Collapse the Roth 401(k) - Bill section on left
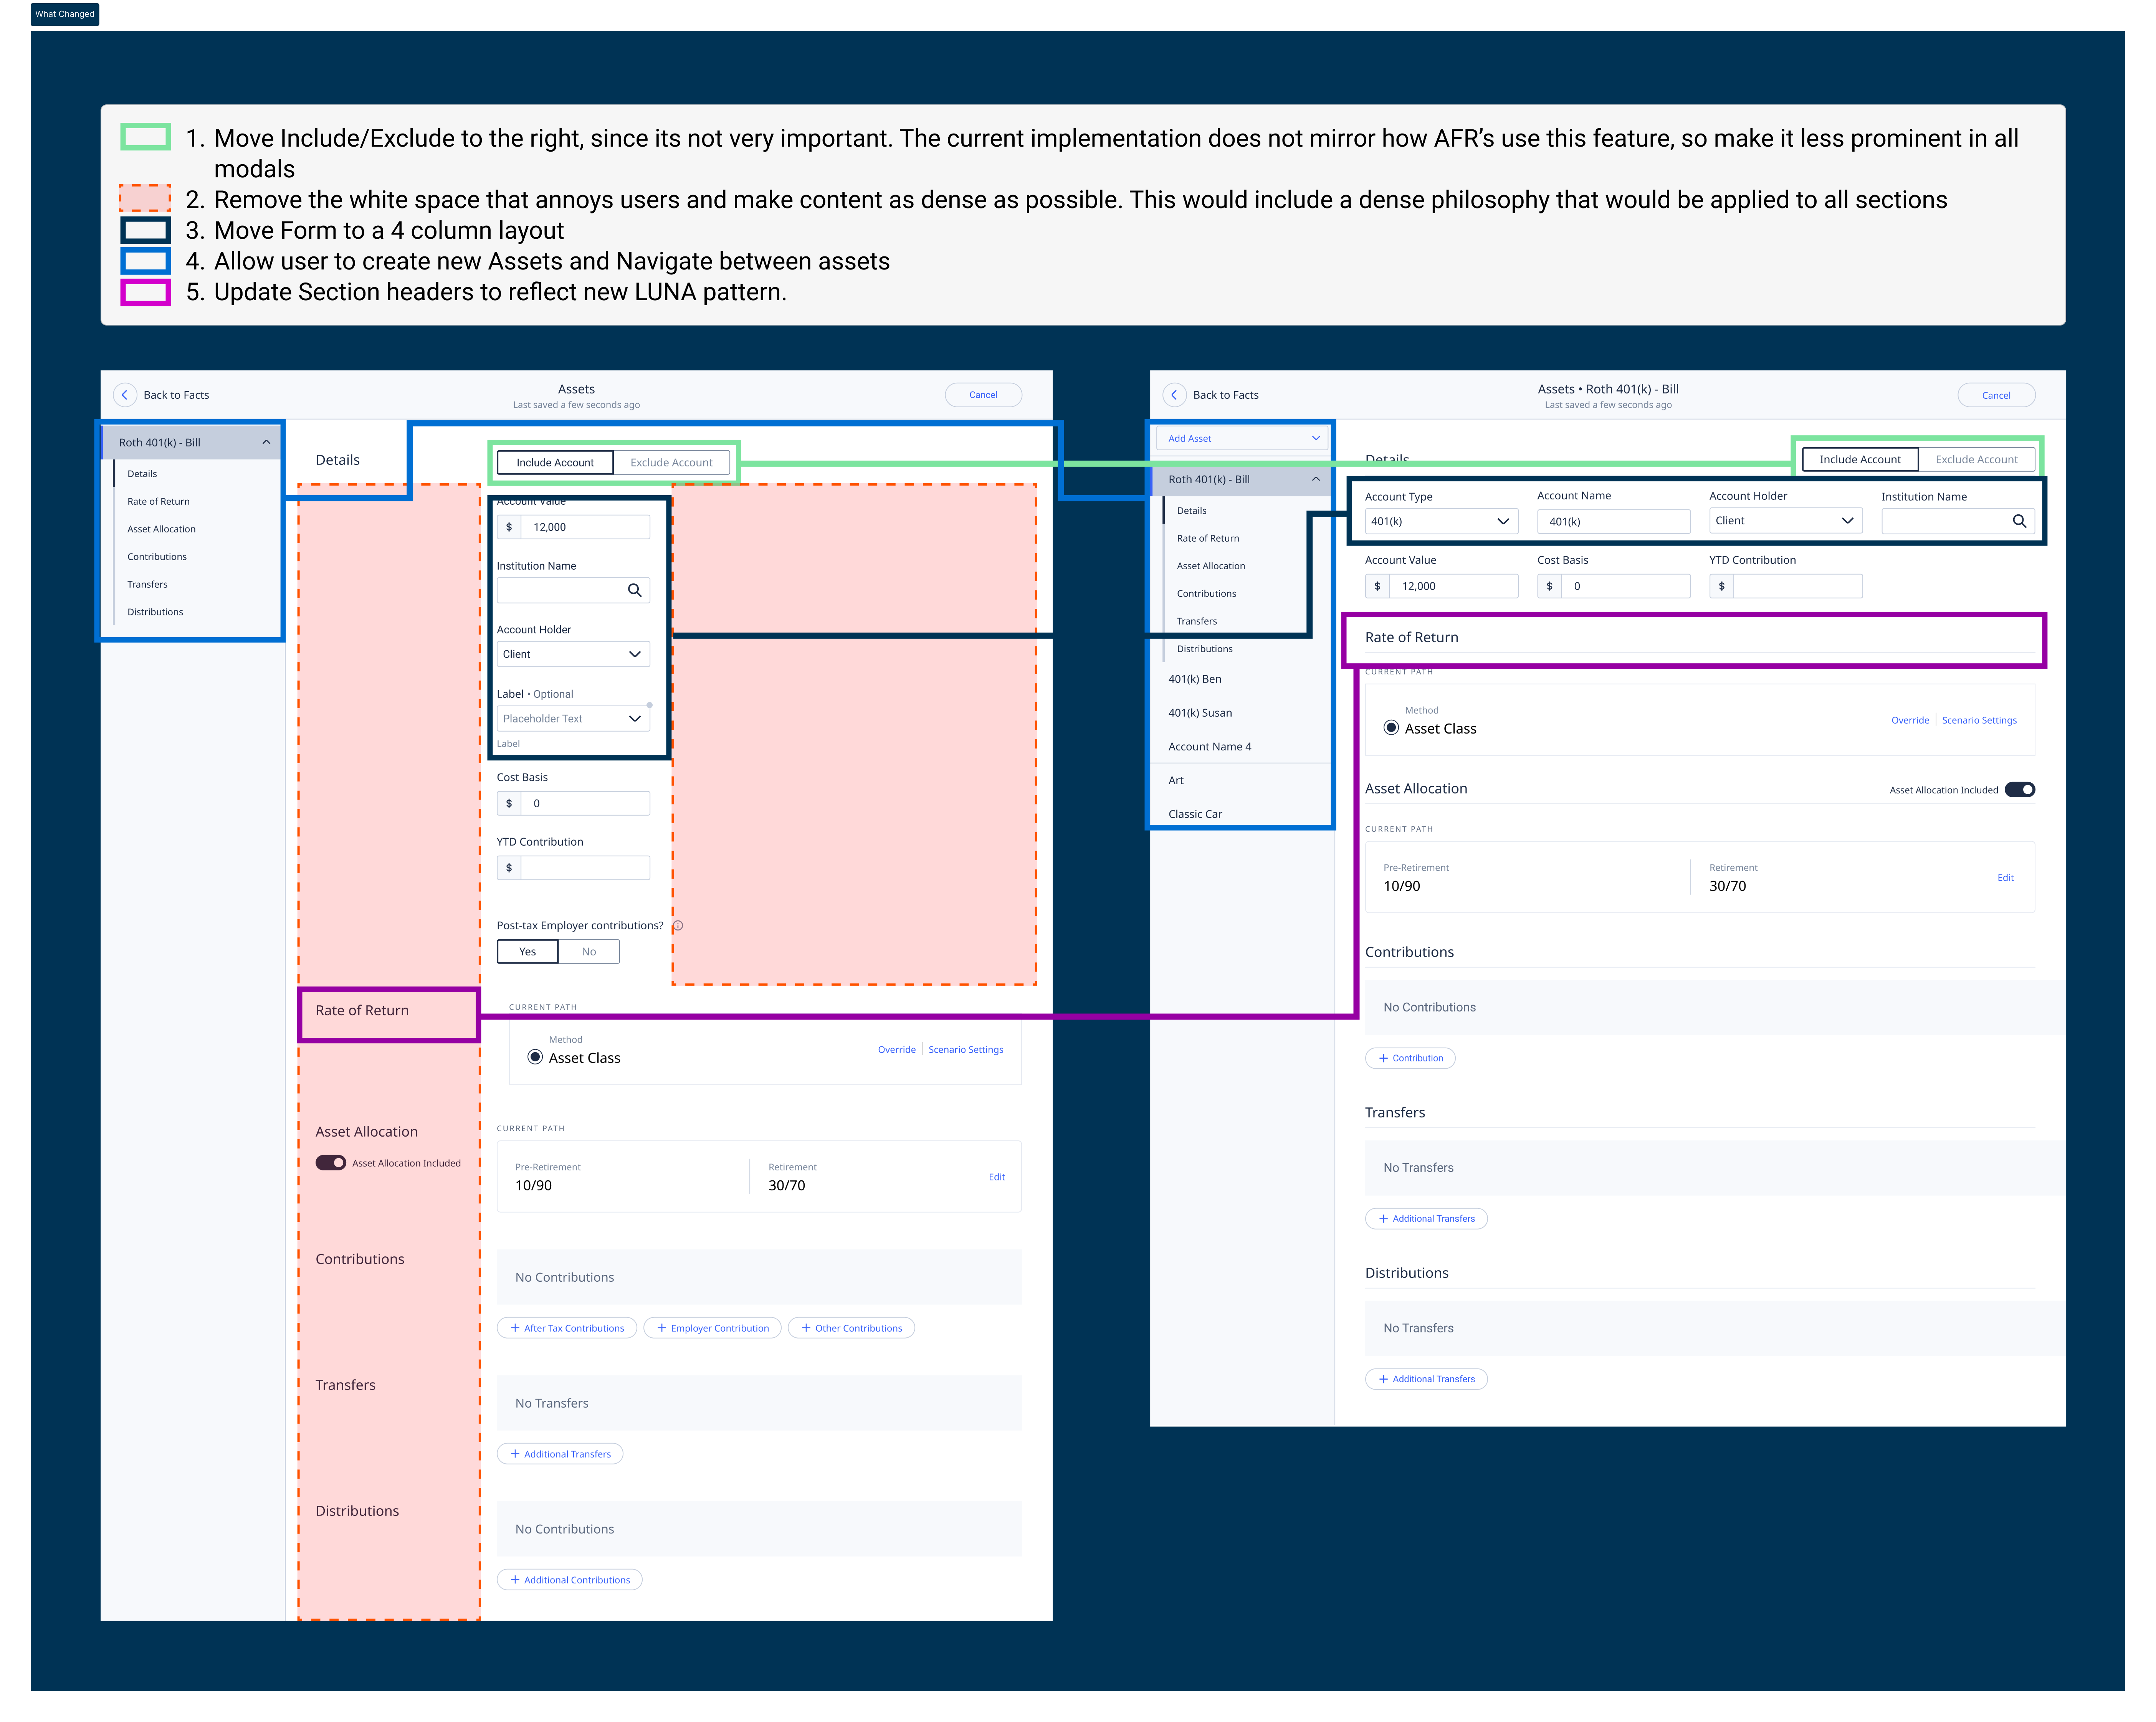This screenshot has height=1722, width=2156. coord(266,442)
